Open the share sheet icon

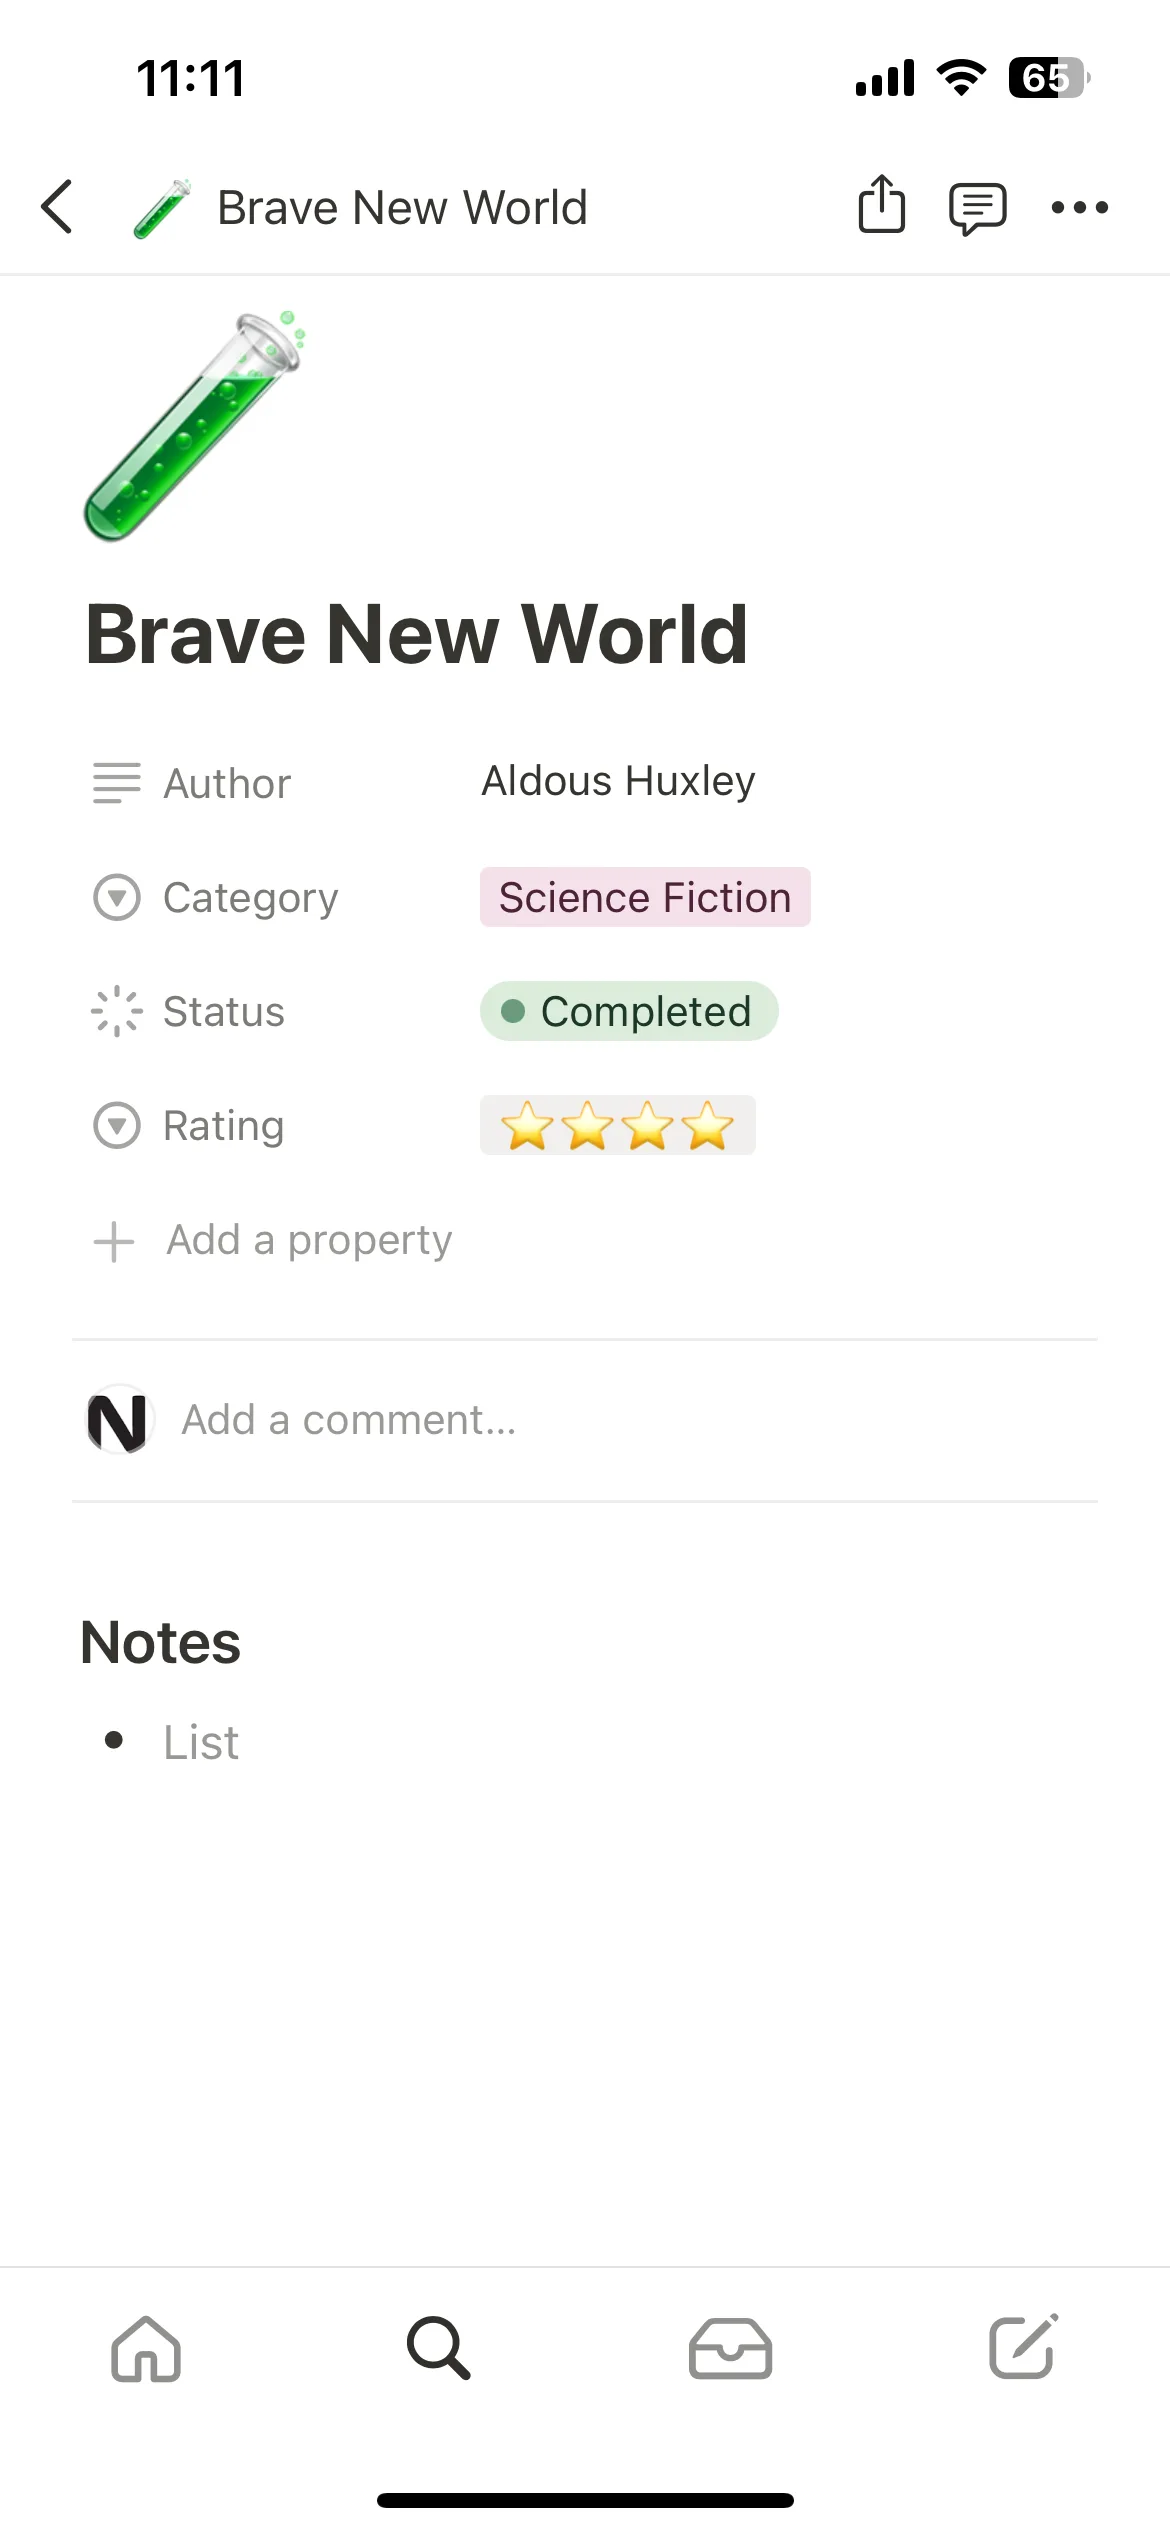881,204
